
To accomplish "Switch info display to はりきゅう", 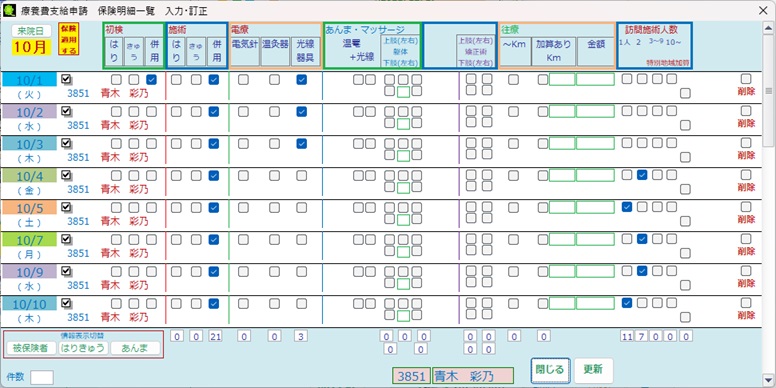I will (83, 348).
